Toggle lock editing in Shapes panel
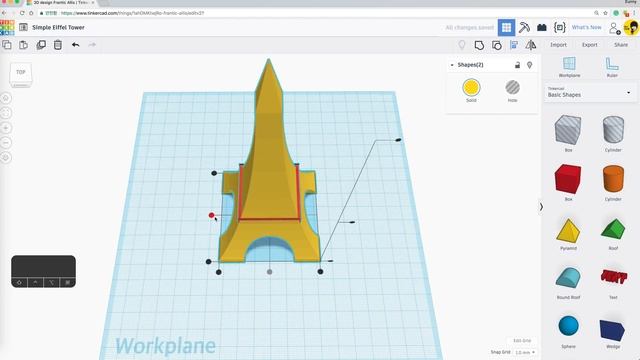This screenshot has width=640, height=360. pyautogui.click(x=517, y=65)
